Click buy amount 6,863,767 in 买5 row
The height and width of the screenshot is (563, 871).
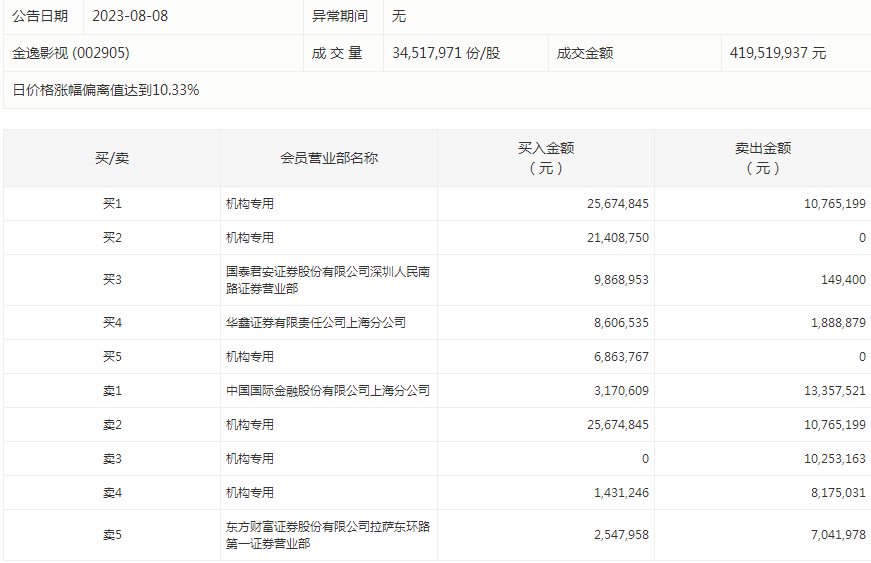[x=616, y=357]
